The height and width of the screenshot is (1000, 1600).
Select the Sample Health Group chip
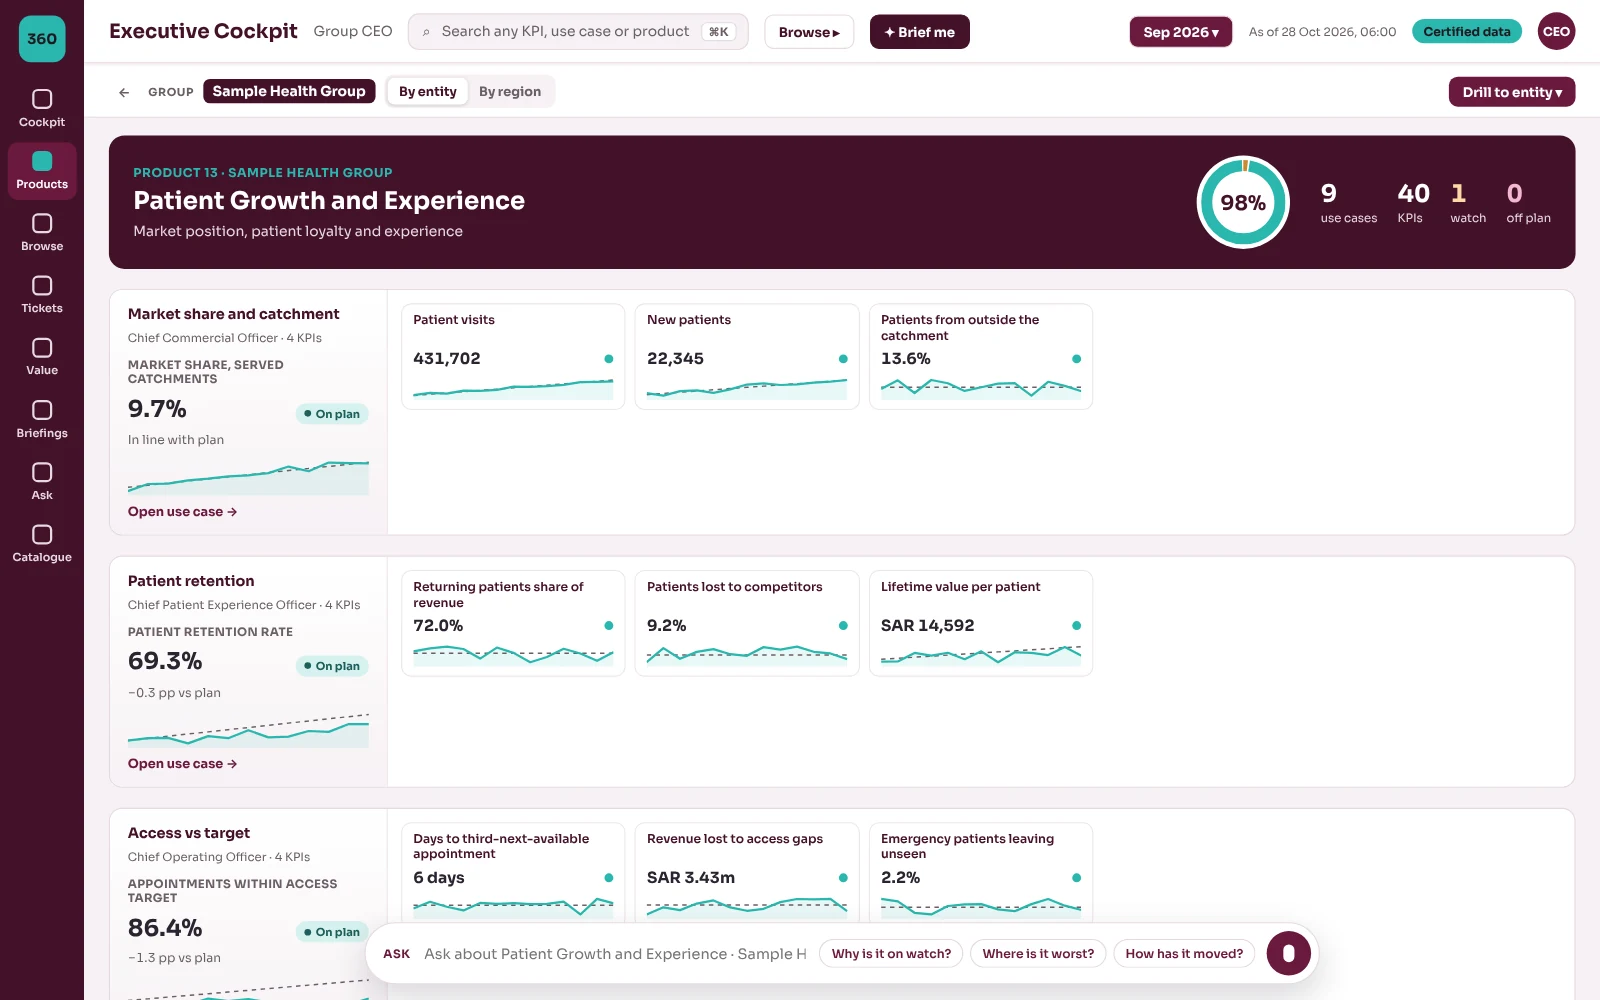pos(289,91)
